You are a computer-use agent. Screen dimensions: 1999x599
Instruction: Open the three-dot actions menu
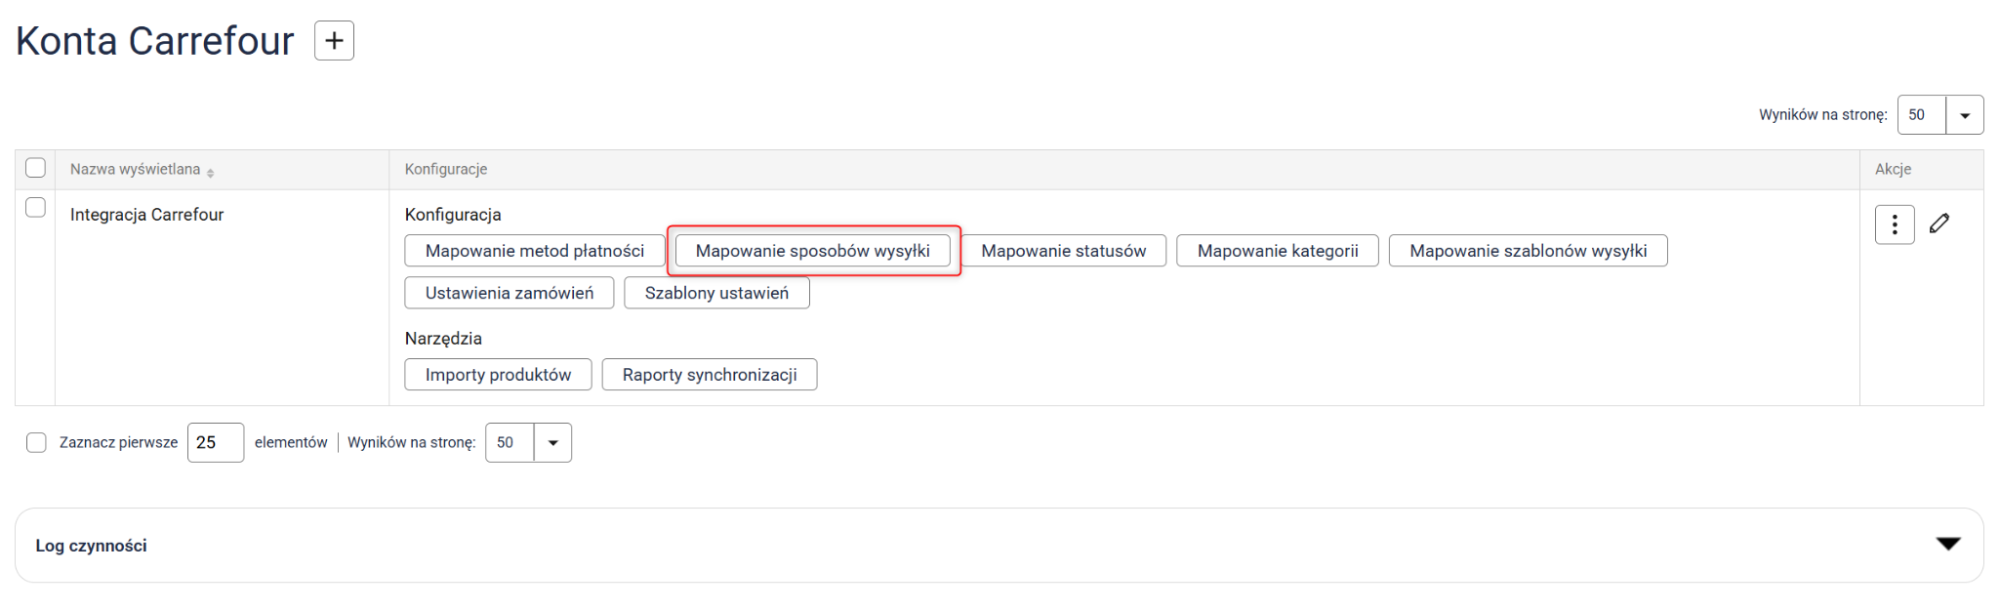1893,225
